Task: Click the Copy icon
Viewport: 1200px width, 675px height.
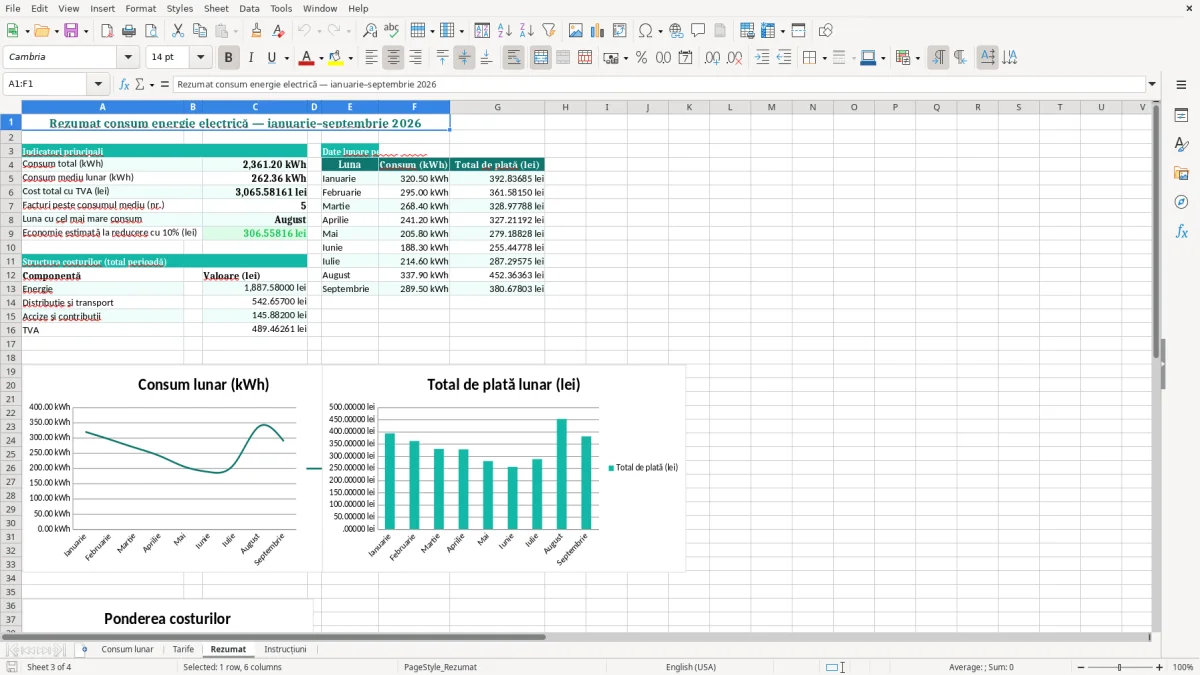Action: point(200,31)
